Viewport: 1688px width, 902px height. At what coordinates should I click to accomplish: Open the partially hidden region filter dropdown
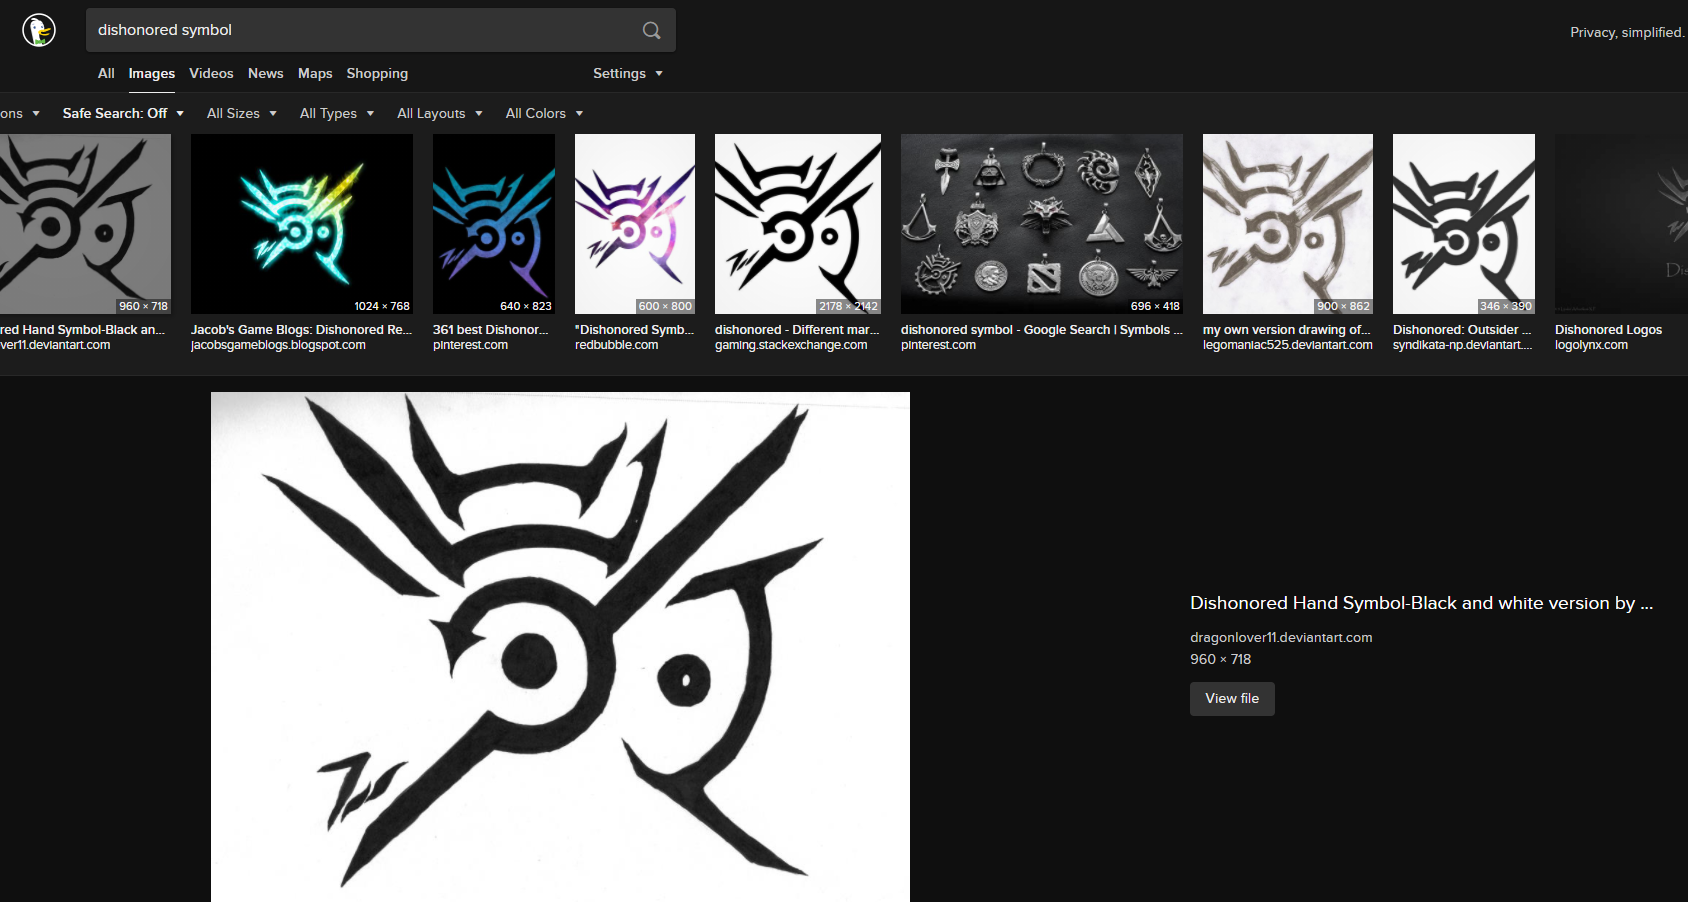coord(19,113)
